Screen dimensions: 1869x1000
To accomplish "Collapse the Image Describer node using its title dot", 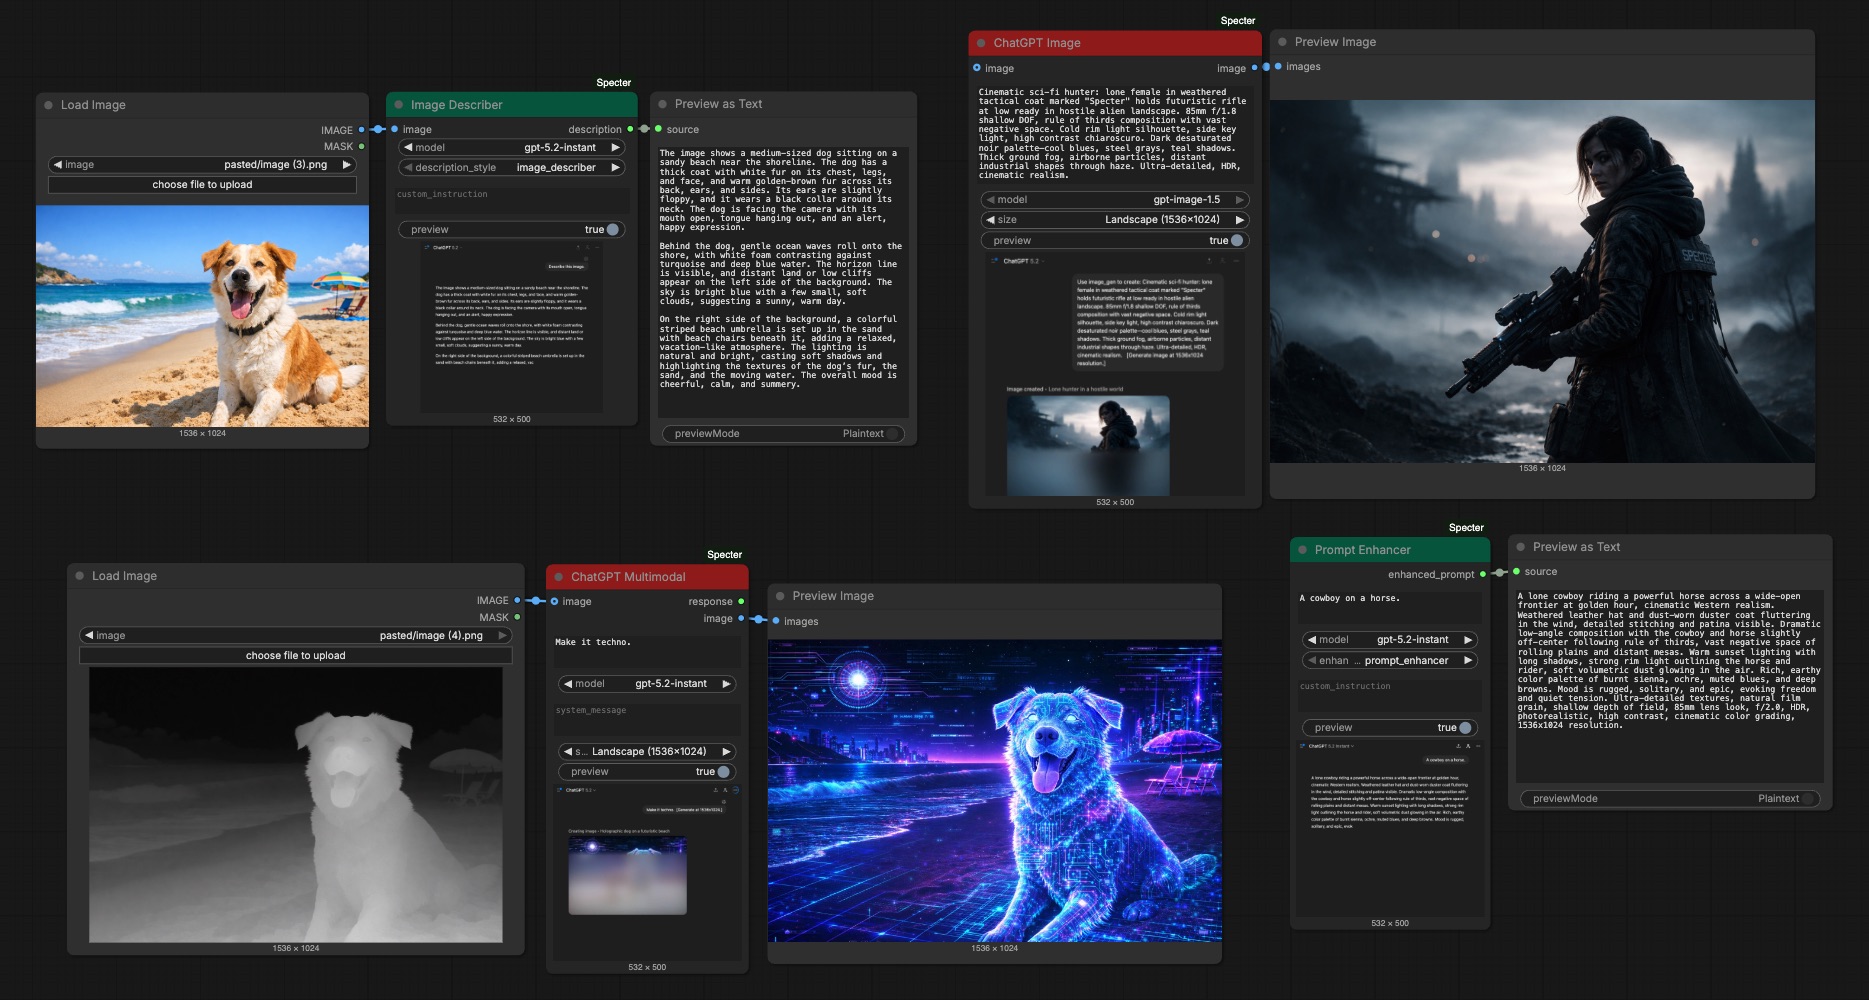I will click(399, 105).
